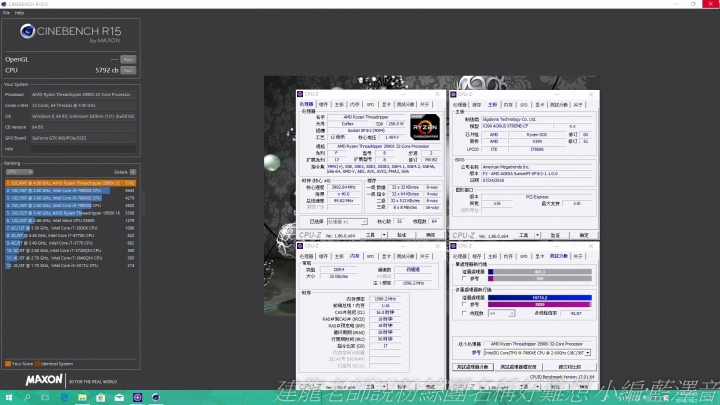Viewport: 720px width, 405px height.
Task: Run the OpenGL benchmark
Action: click(128, 60)
